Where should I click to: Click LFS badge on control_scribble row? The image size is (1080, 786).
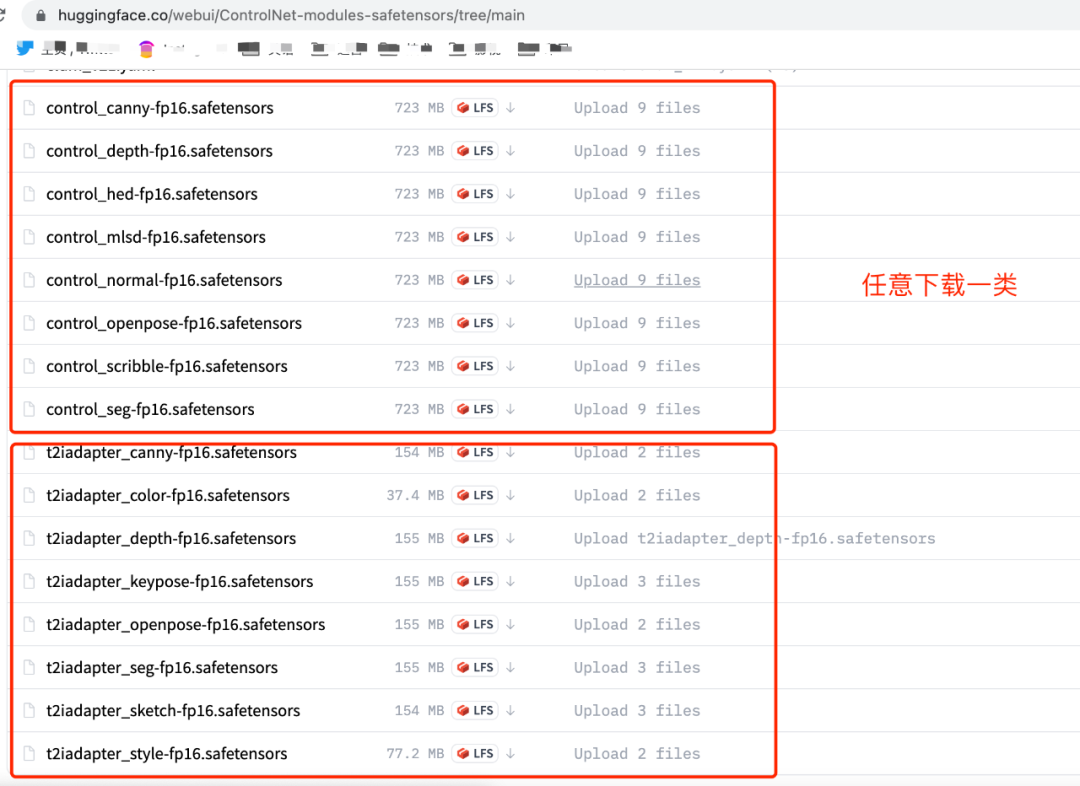[x=475, y=366]
